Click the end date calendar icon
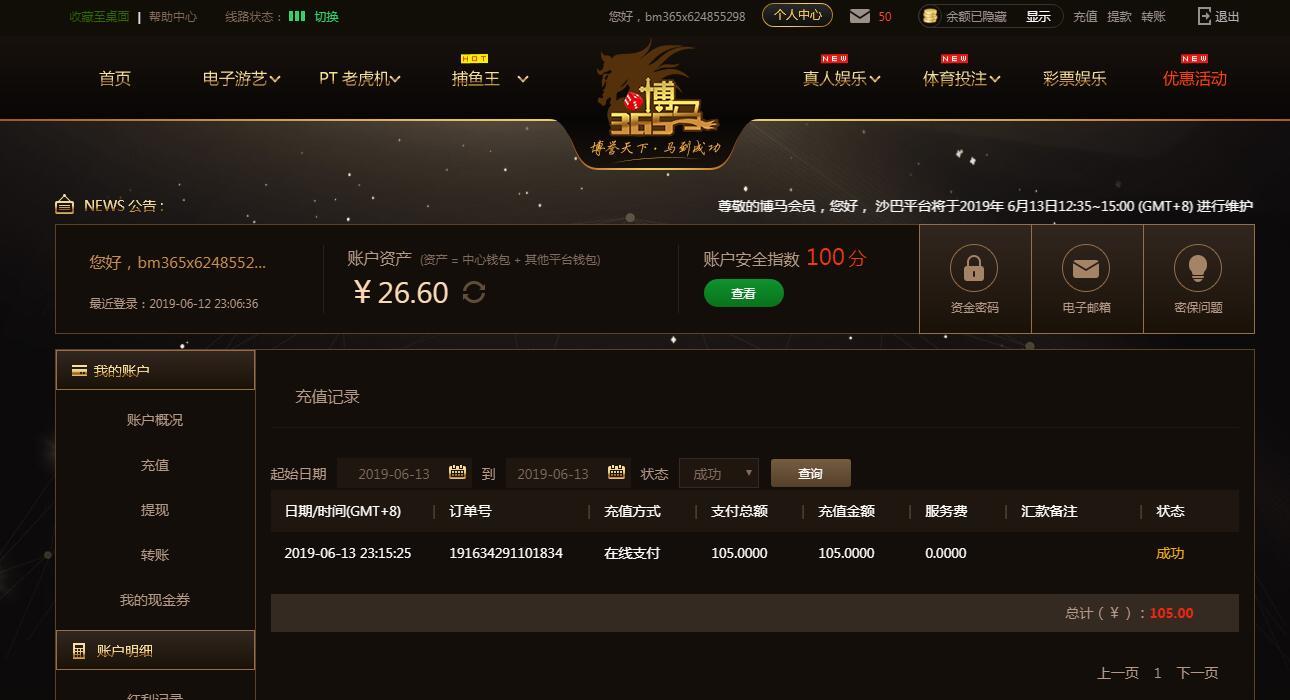 pos(616,472)
